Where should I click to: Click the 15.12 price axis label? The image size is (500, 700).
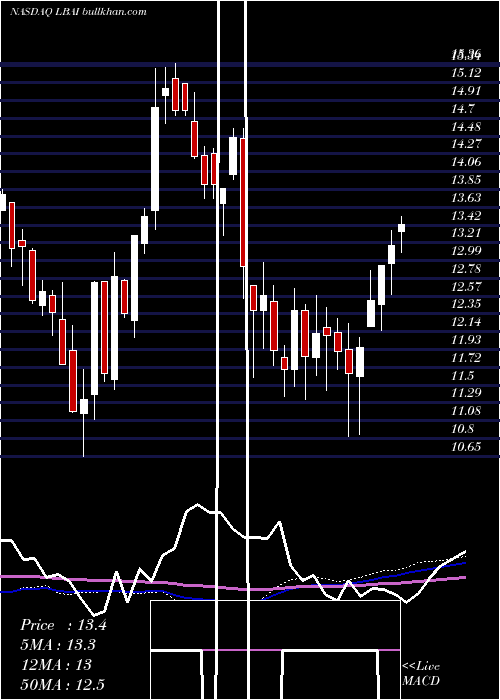tap(466, 73)
